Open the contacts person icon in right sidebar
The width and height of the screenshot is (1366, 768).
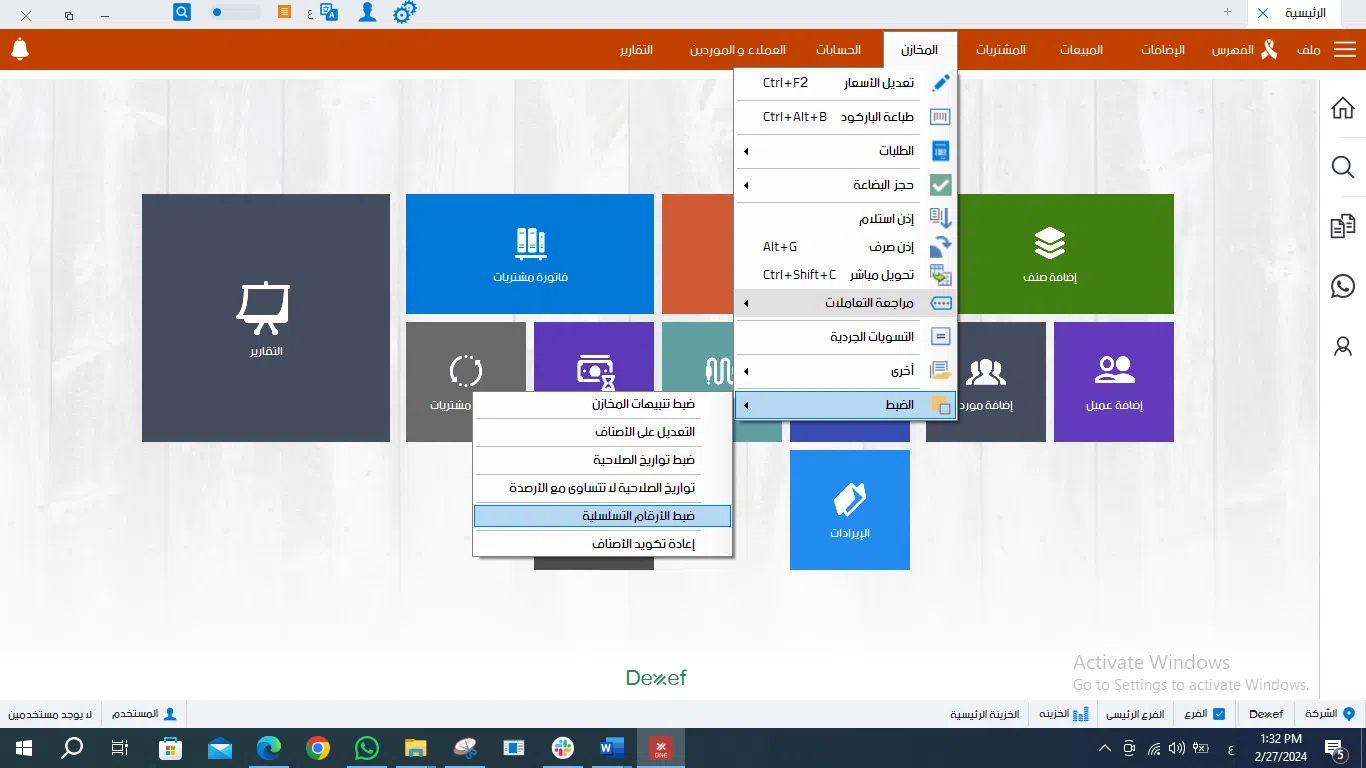1343,346
